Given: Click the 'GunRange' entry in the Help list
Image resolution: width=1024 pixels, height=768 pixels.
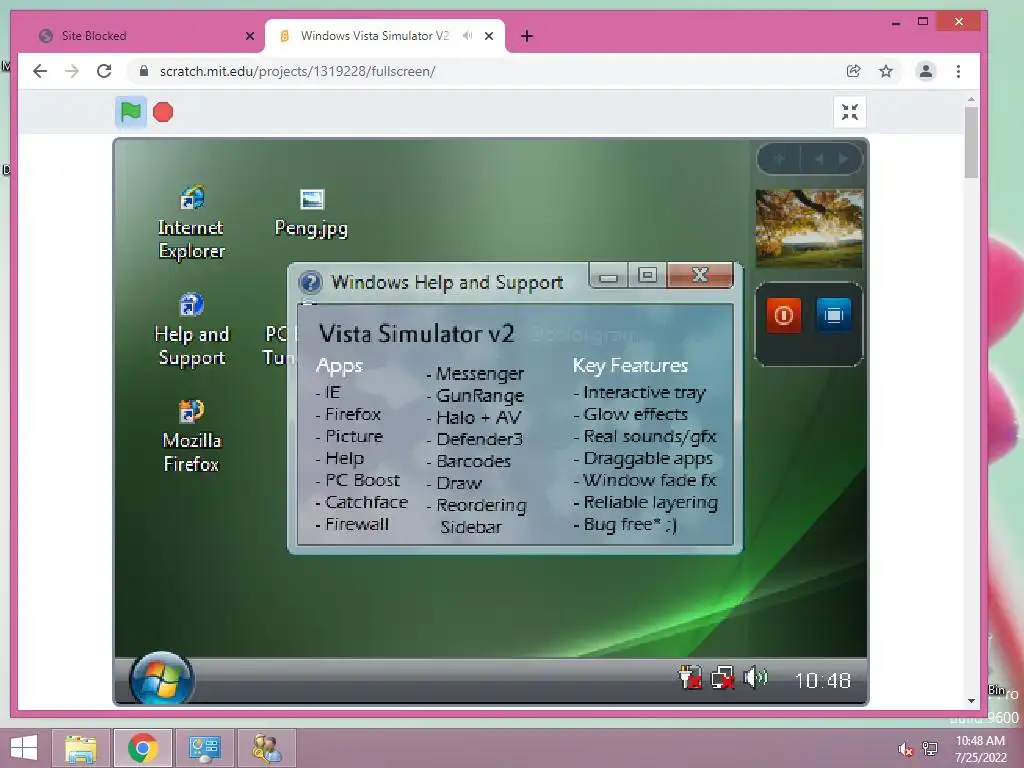Looking at the screenshot, I should [480, 396].
